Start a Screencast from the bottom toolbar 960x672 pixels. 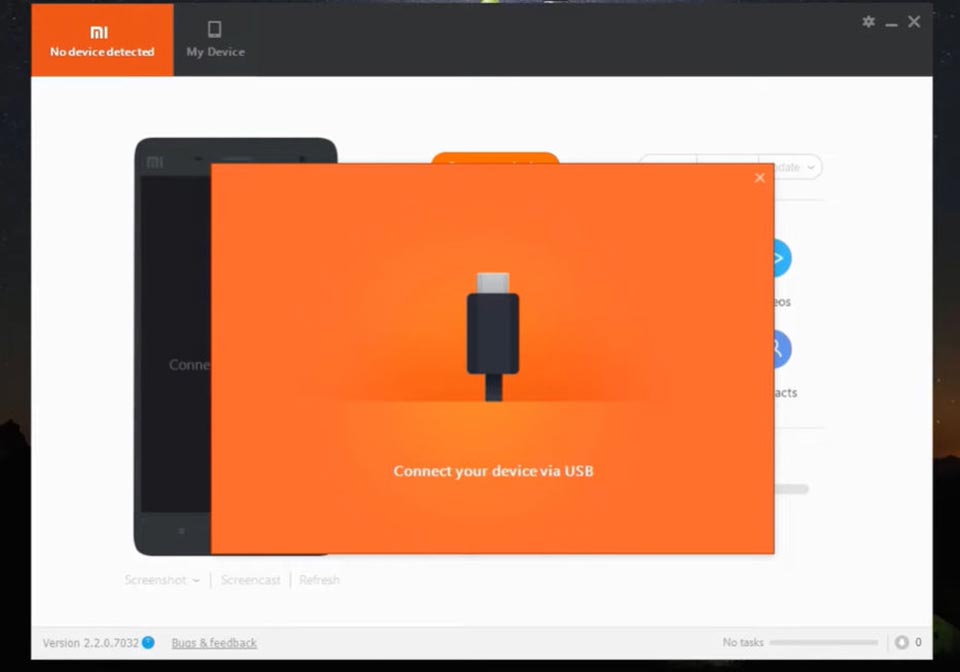[x=250, y=580]
